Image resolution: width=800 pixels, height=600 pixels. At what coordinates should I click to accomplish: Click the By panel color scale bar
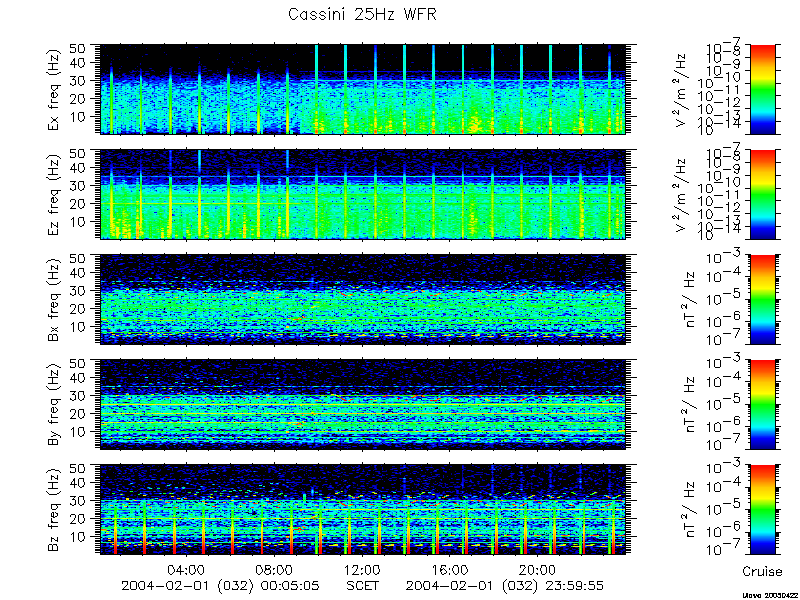pos(762,405)
